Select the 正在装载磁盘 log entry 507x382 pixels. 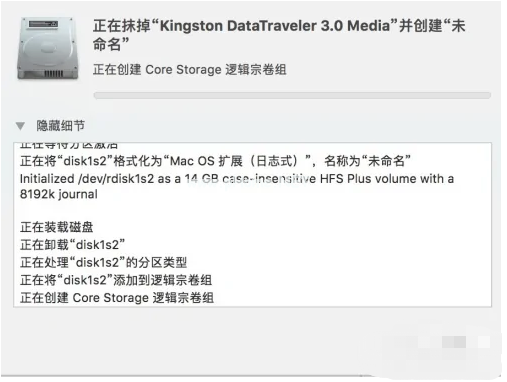point(56,227)
